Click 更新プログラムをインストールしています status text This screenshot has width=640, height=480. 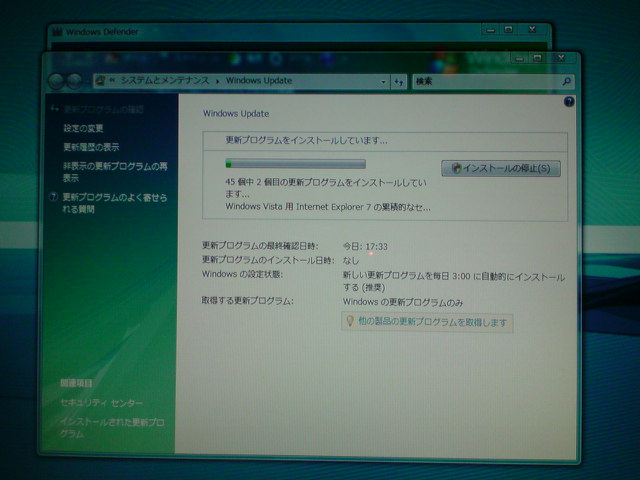tap(306, 140)
